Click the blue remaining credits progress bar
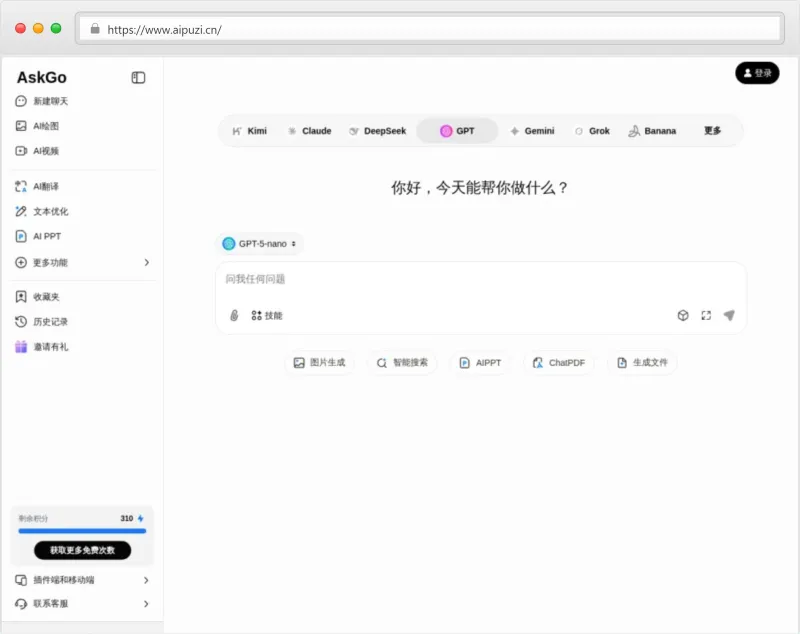This screenshot has height=634, width=800. click(x=82, y=531)
